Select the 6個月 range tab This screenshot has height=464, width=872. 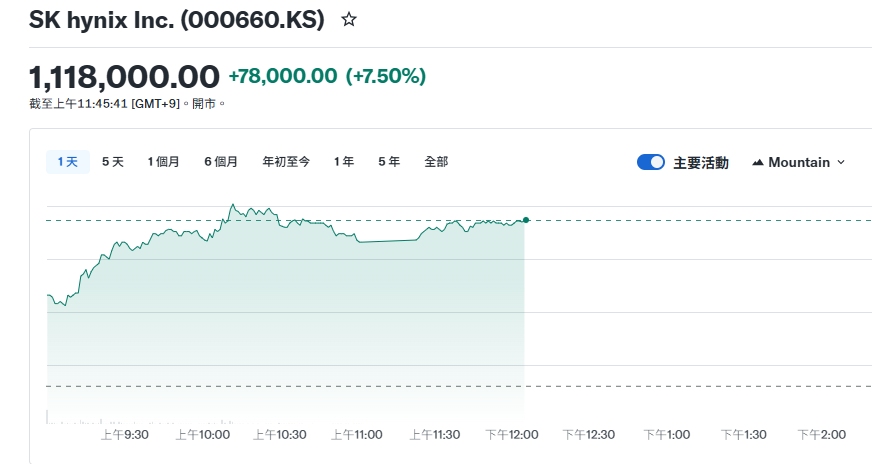221,162
